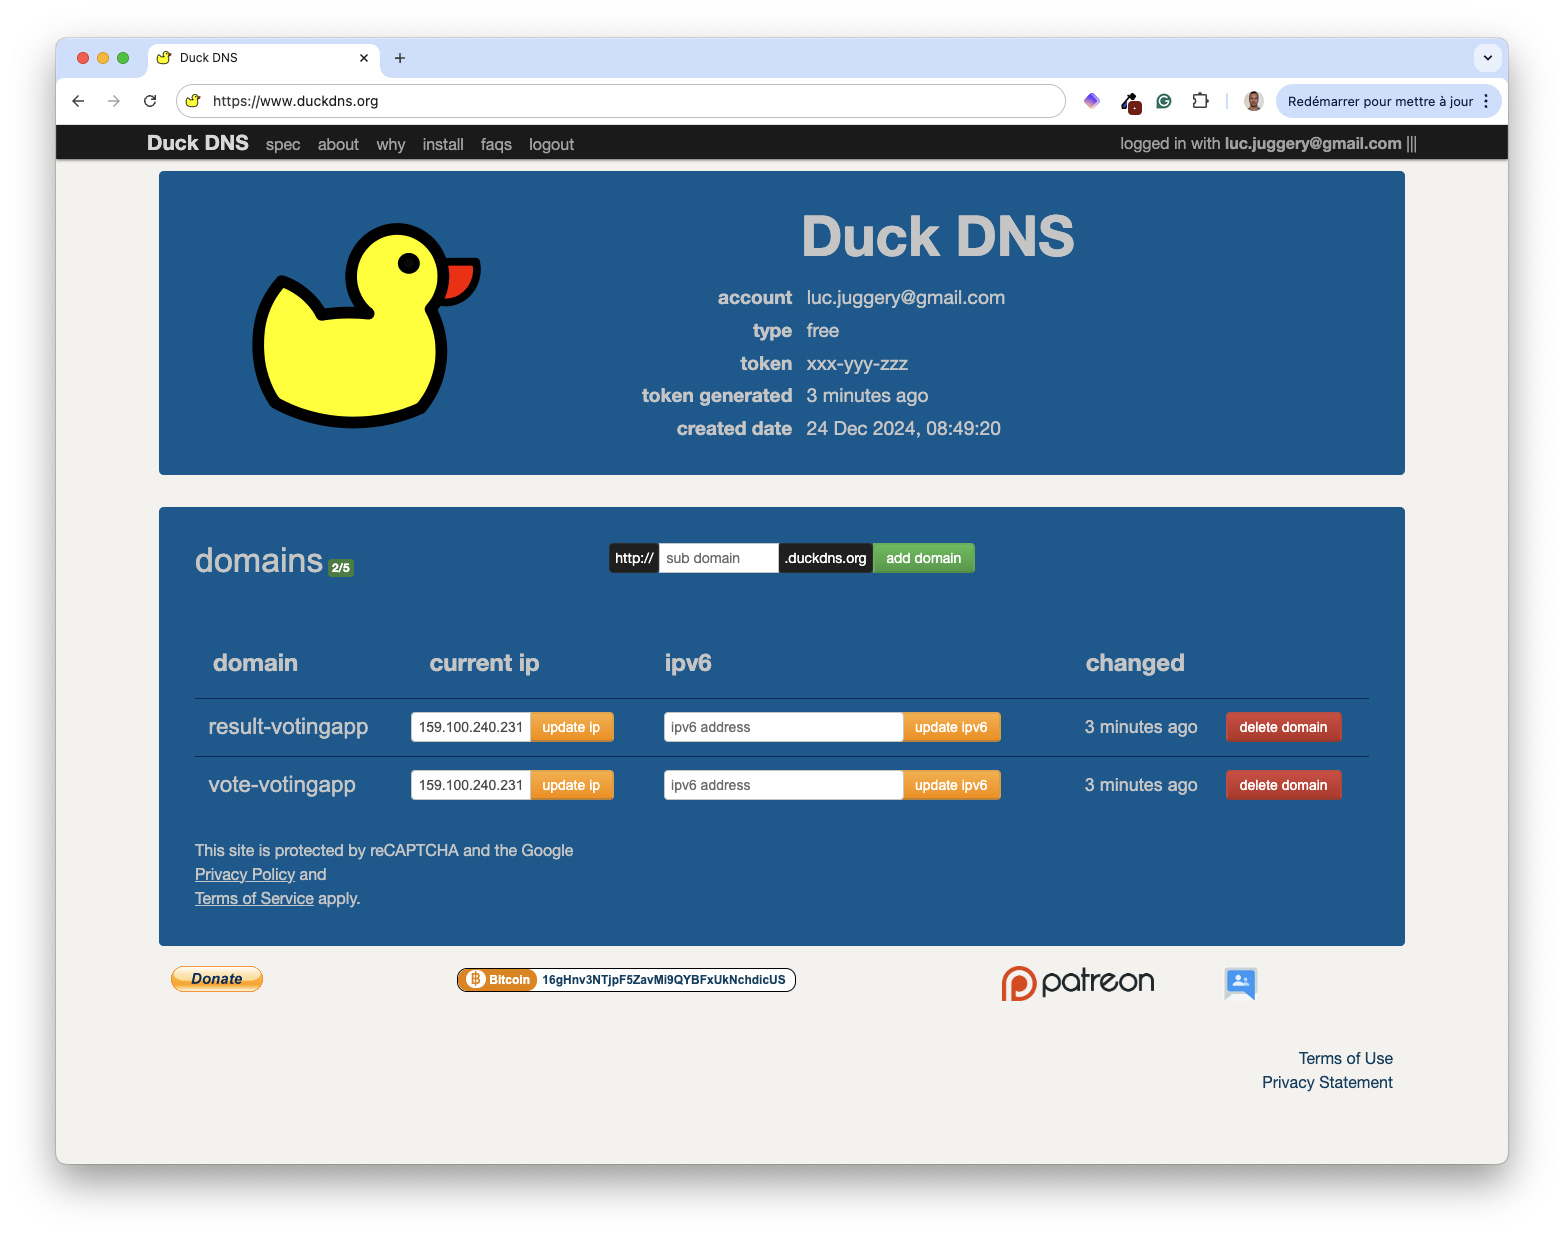1564x1238 pixels.
Task: Click the Bitcoin donation badge
Action: click(625, 980)
